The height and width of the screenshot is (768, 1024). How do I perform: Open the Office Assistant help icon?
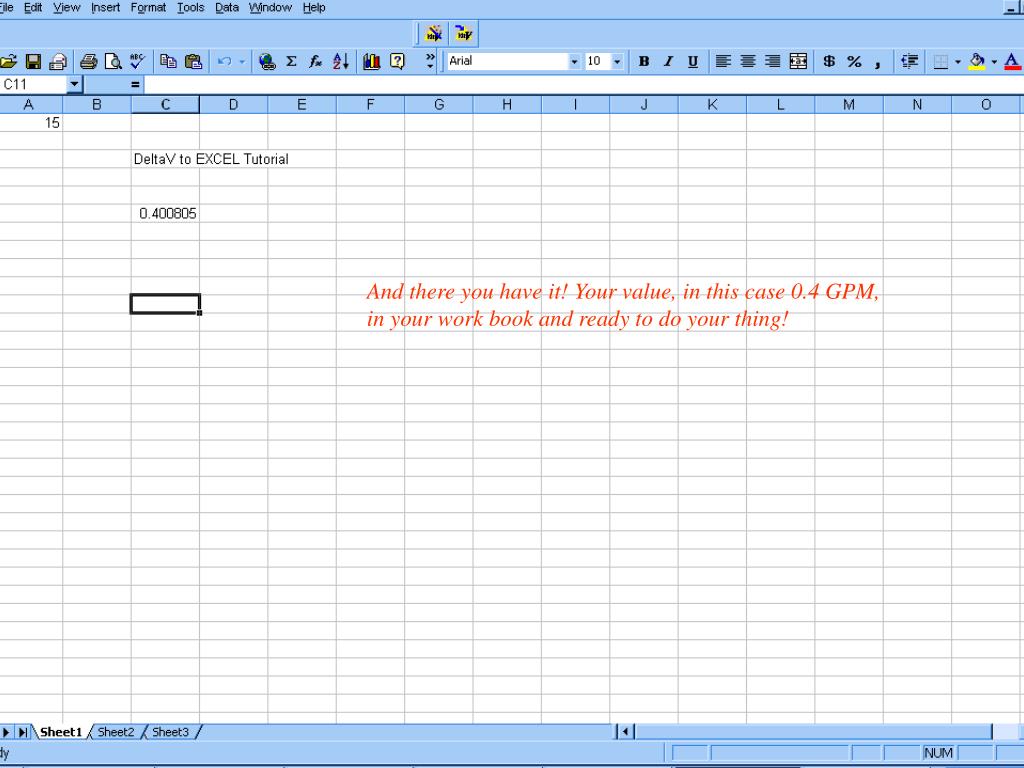tap(396, 61)
